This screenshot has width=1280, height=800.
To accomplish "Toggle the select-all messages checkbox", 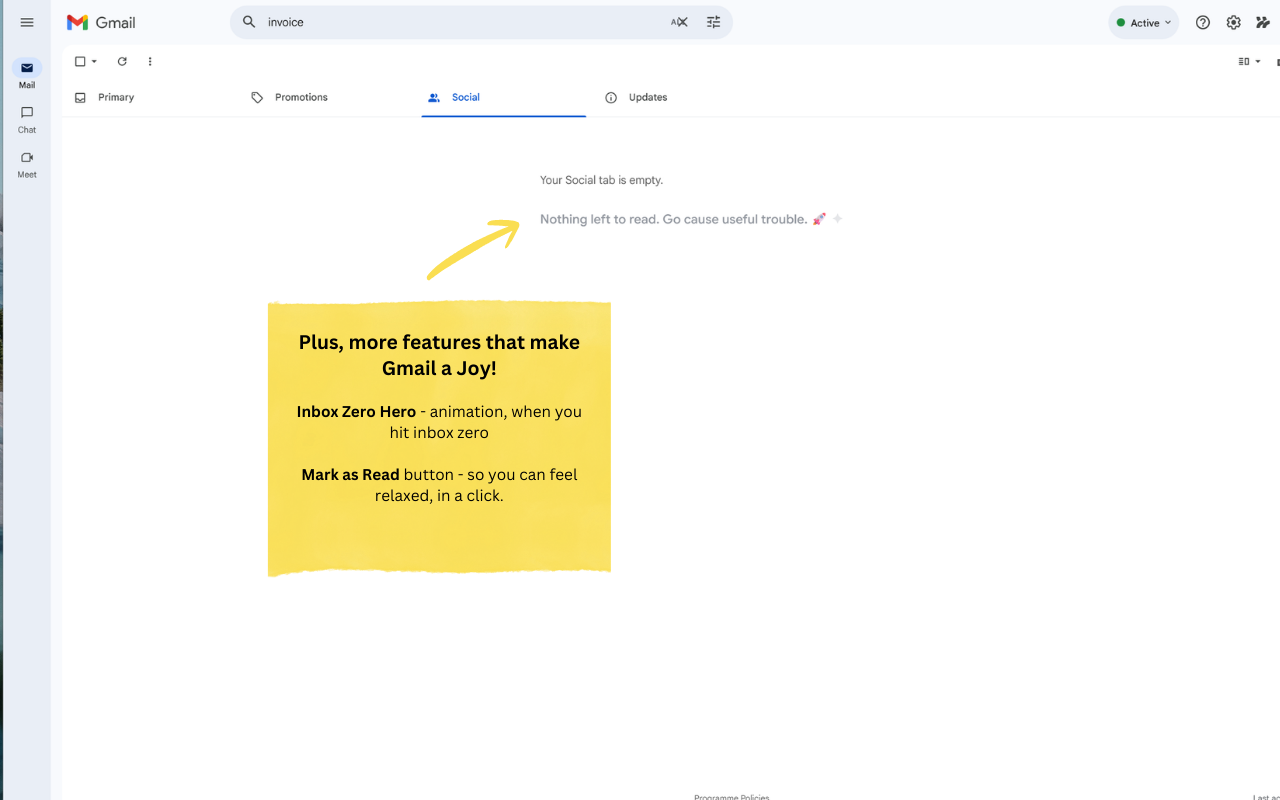I will pos(80,61).
